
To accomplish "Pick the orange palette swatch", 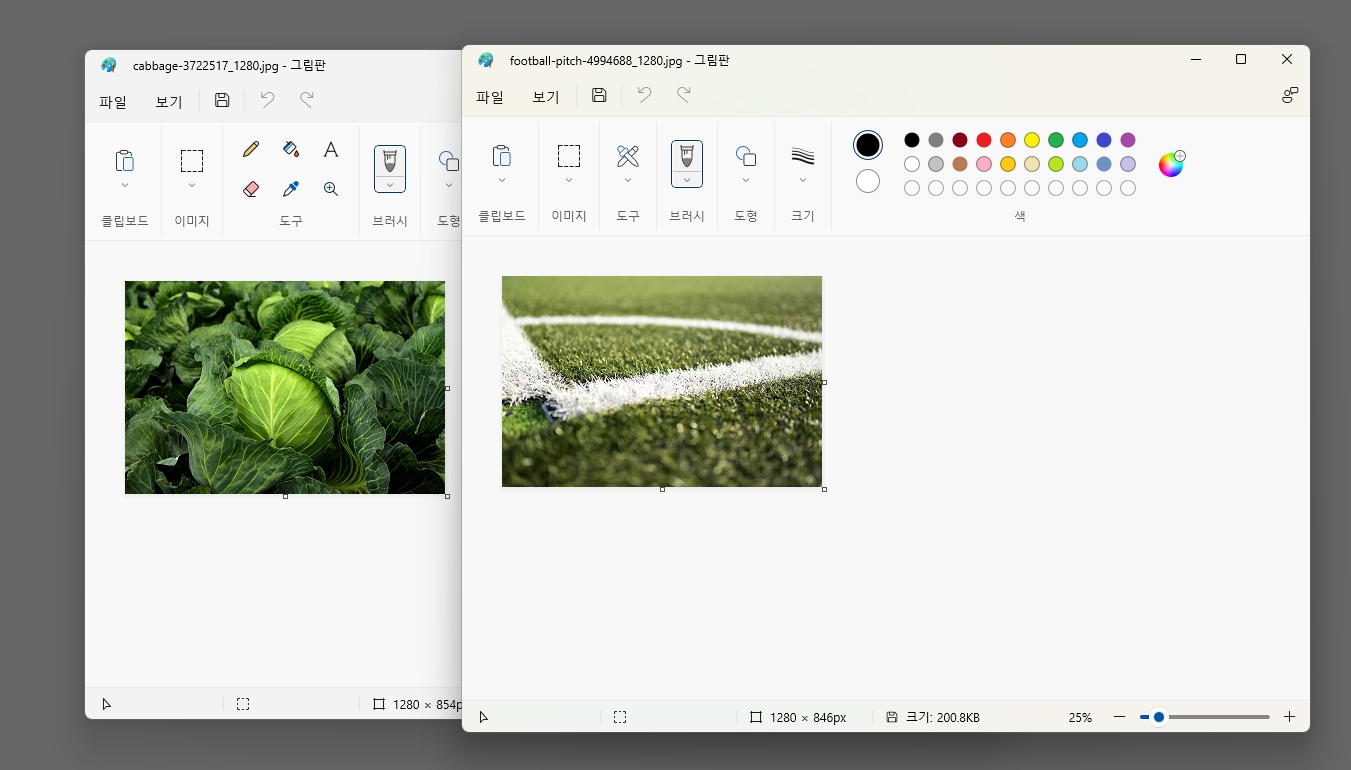I will [x=1008, y=140].
